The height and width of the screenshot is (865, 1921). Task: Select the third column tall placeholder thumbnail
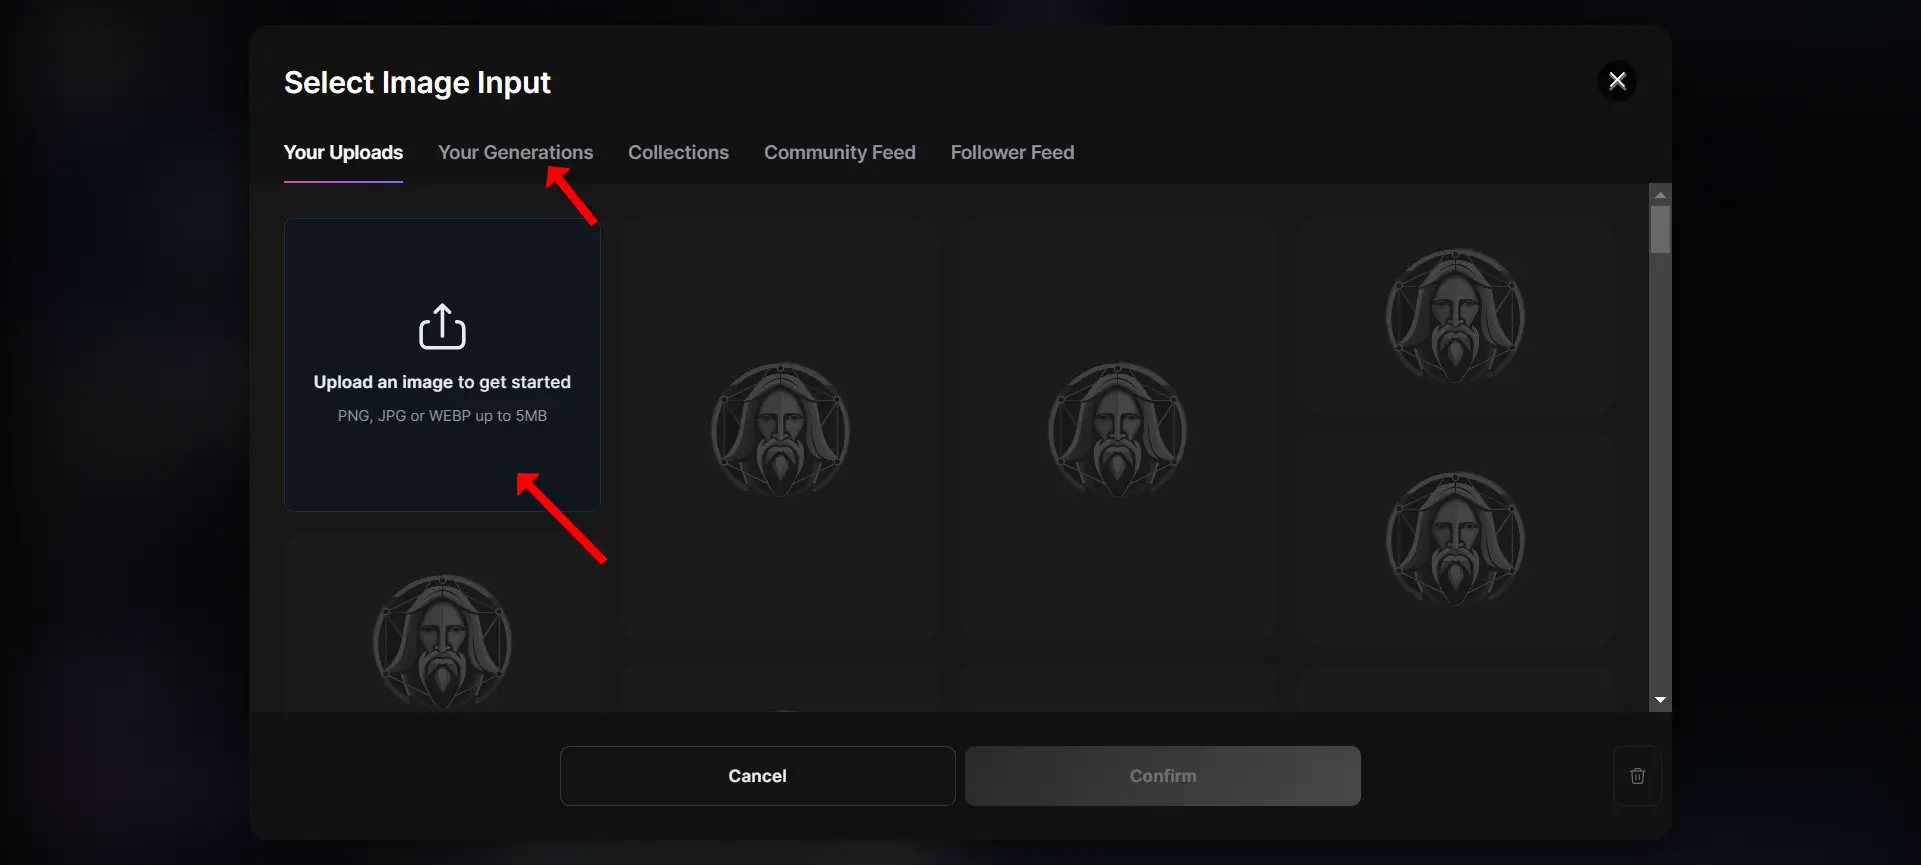1117,429
